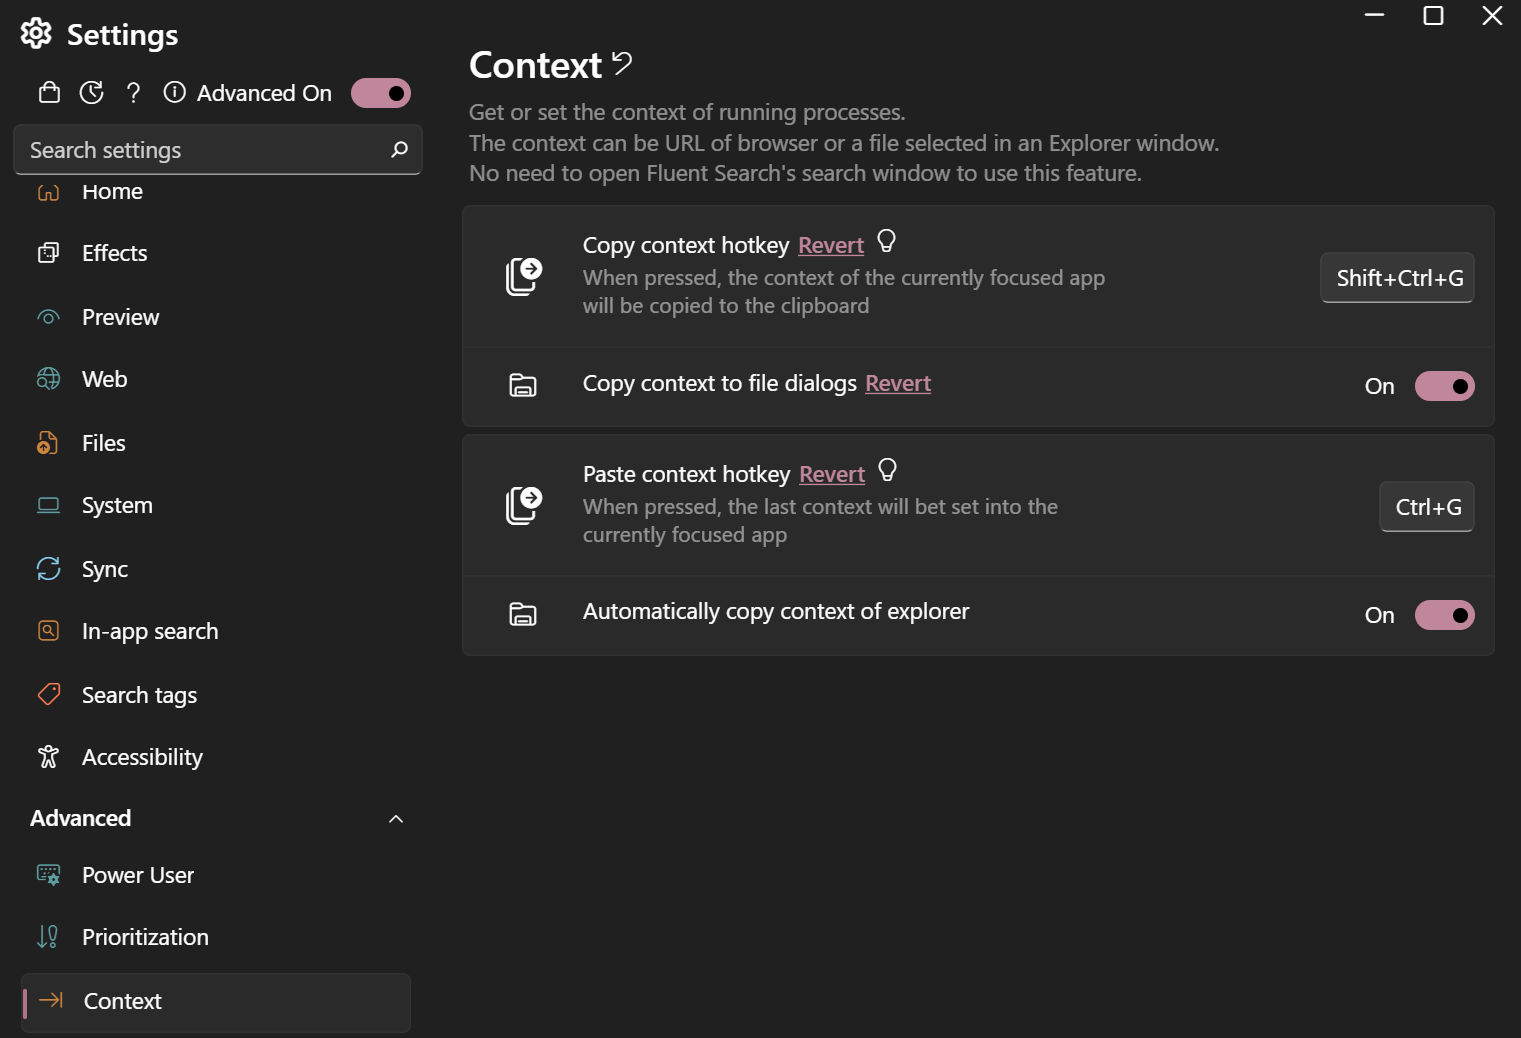Open Sync settings via the circular arrows icon
Image resolution: width=1521 pixels, height=1038 pixels.
click(x=48, y=568)
